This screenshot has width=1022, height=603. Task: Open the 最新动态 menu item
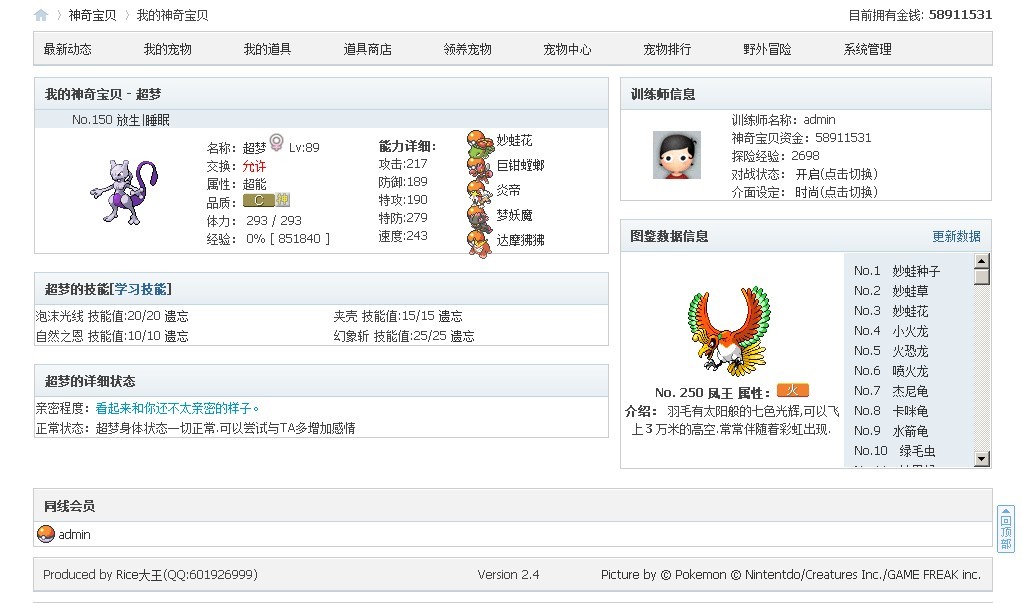[x=67, y=49]
